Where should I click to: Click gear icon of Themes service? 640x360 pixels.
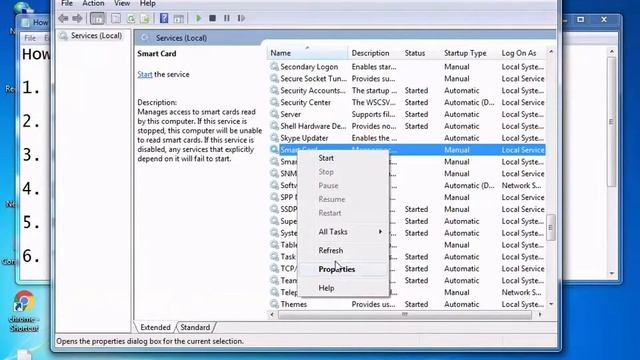274,304
